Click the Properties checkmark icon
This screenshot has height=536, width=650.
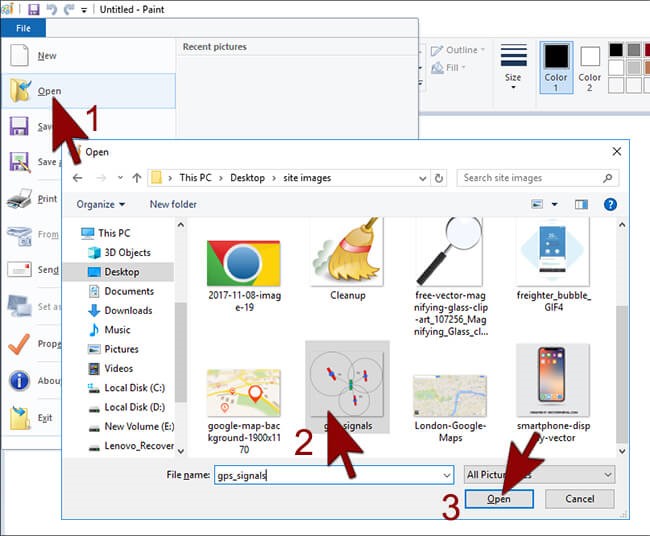pos(19,344)
